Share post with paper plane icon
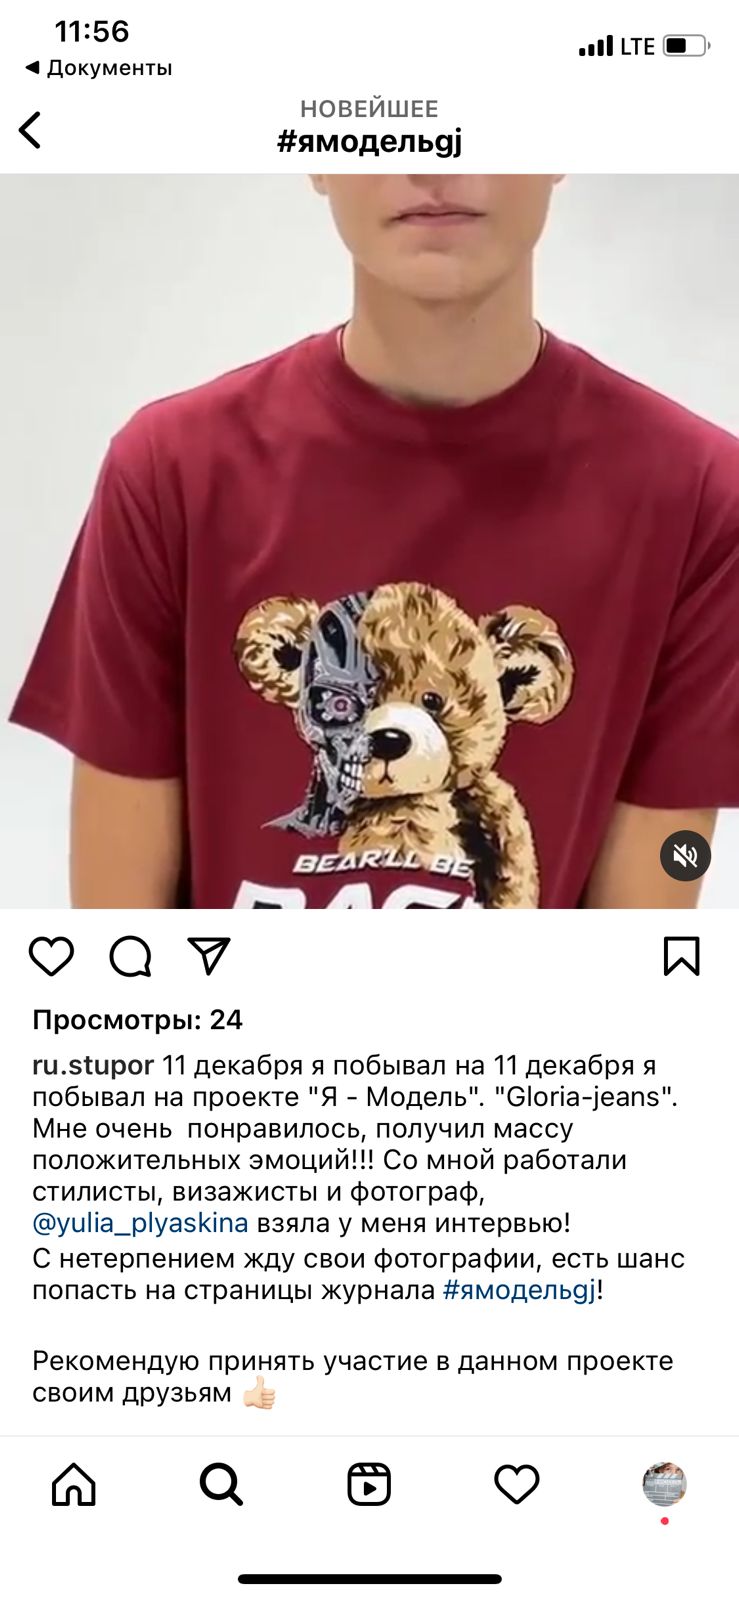 [x=209, y=956]
